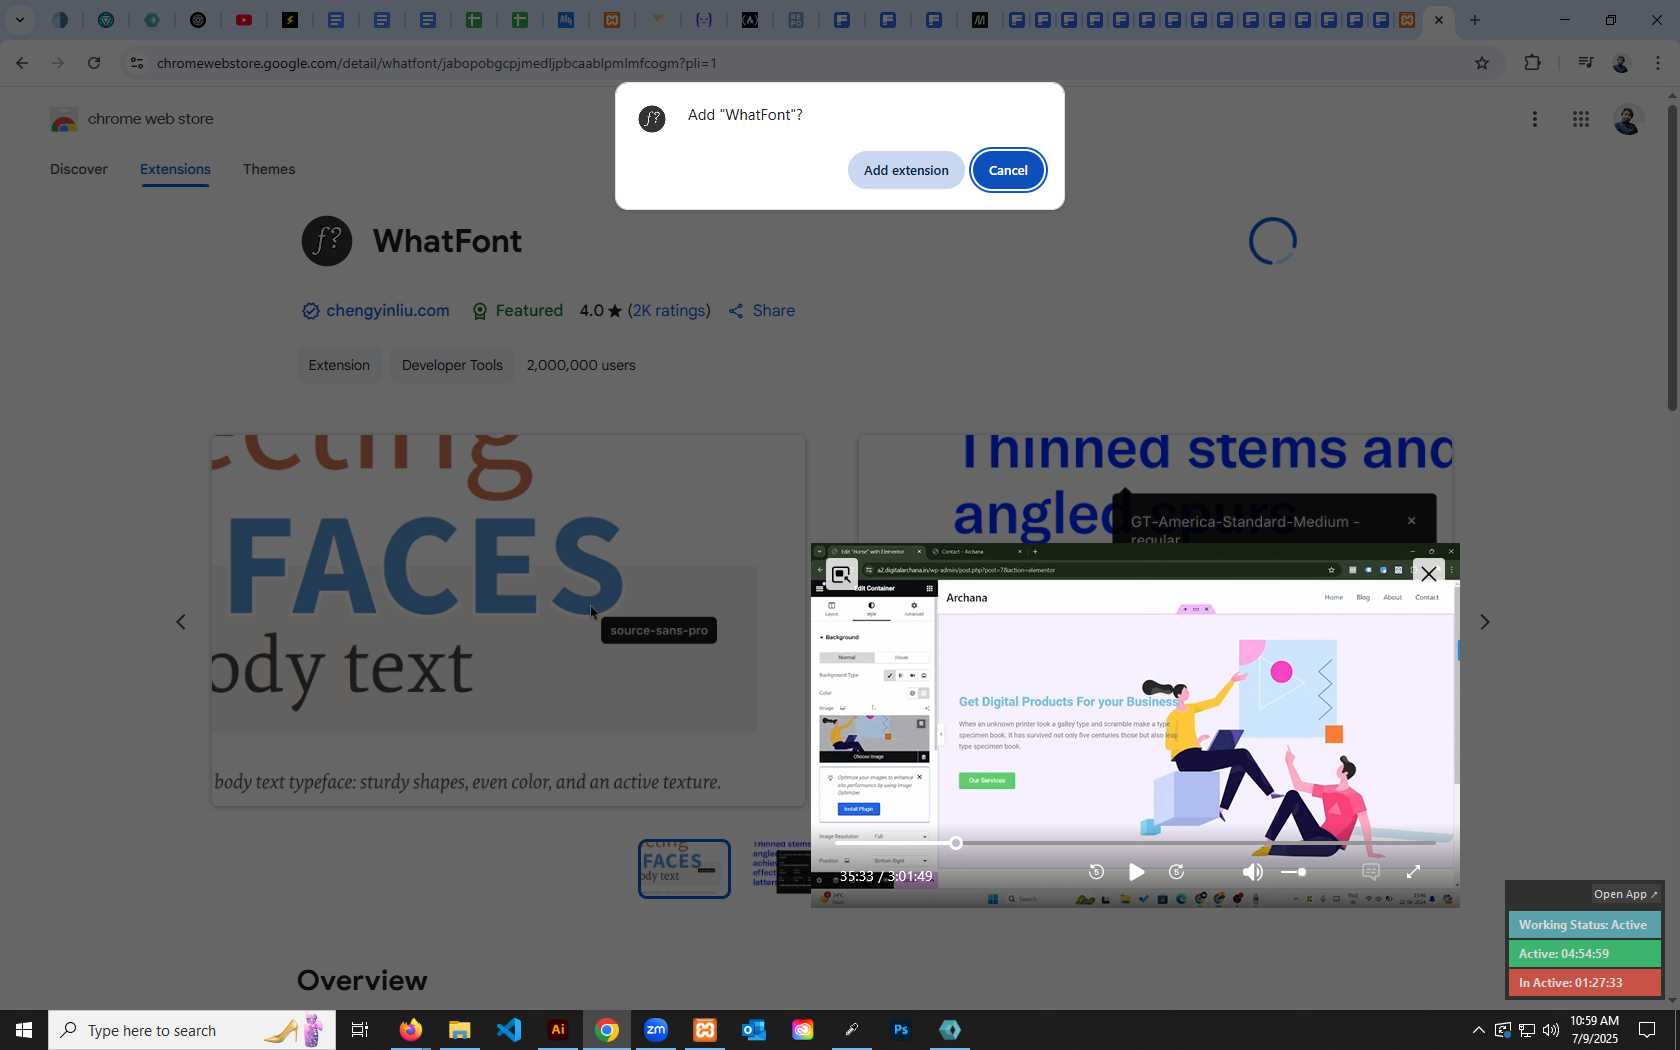
Task: Select the Developer Tools category chip
Action: coord(452,365)
